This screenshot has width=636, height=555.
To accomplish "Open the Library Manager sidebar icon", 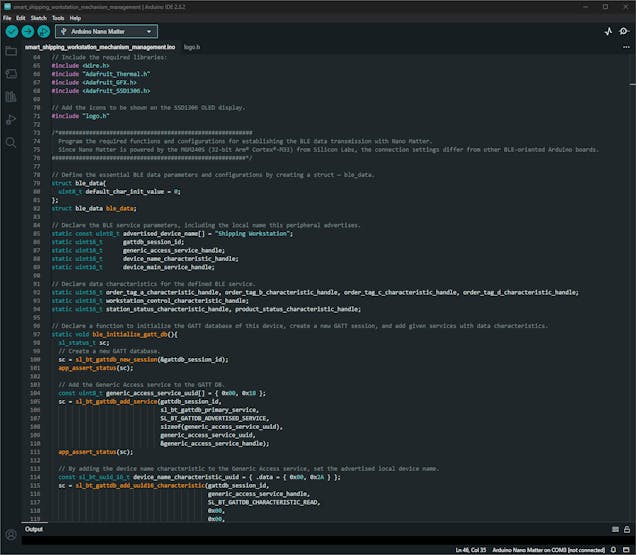I will pyautogui.click(x=11, y=97).
